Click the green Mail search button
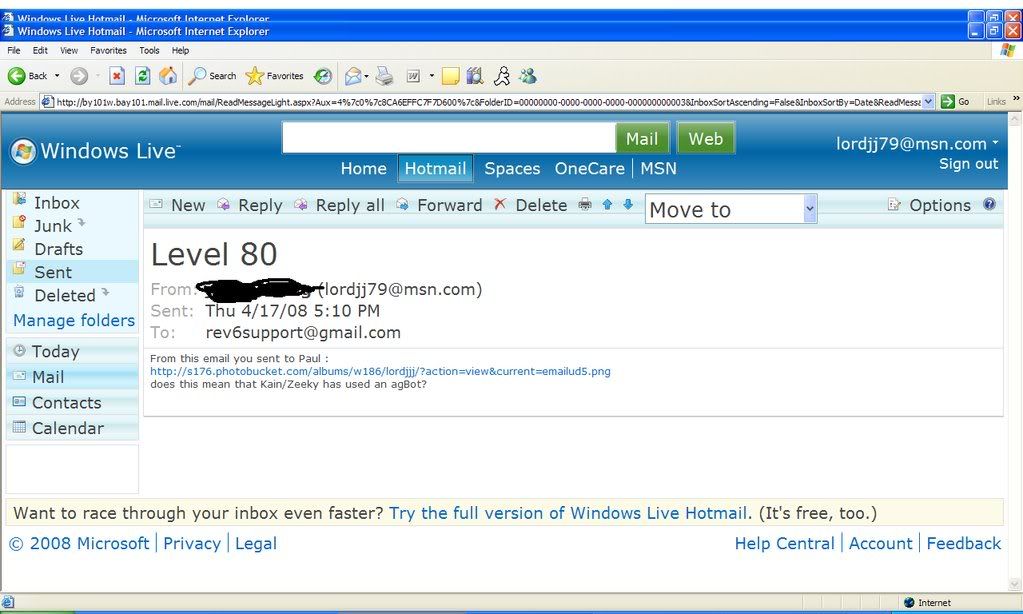 642,138
